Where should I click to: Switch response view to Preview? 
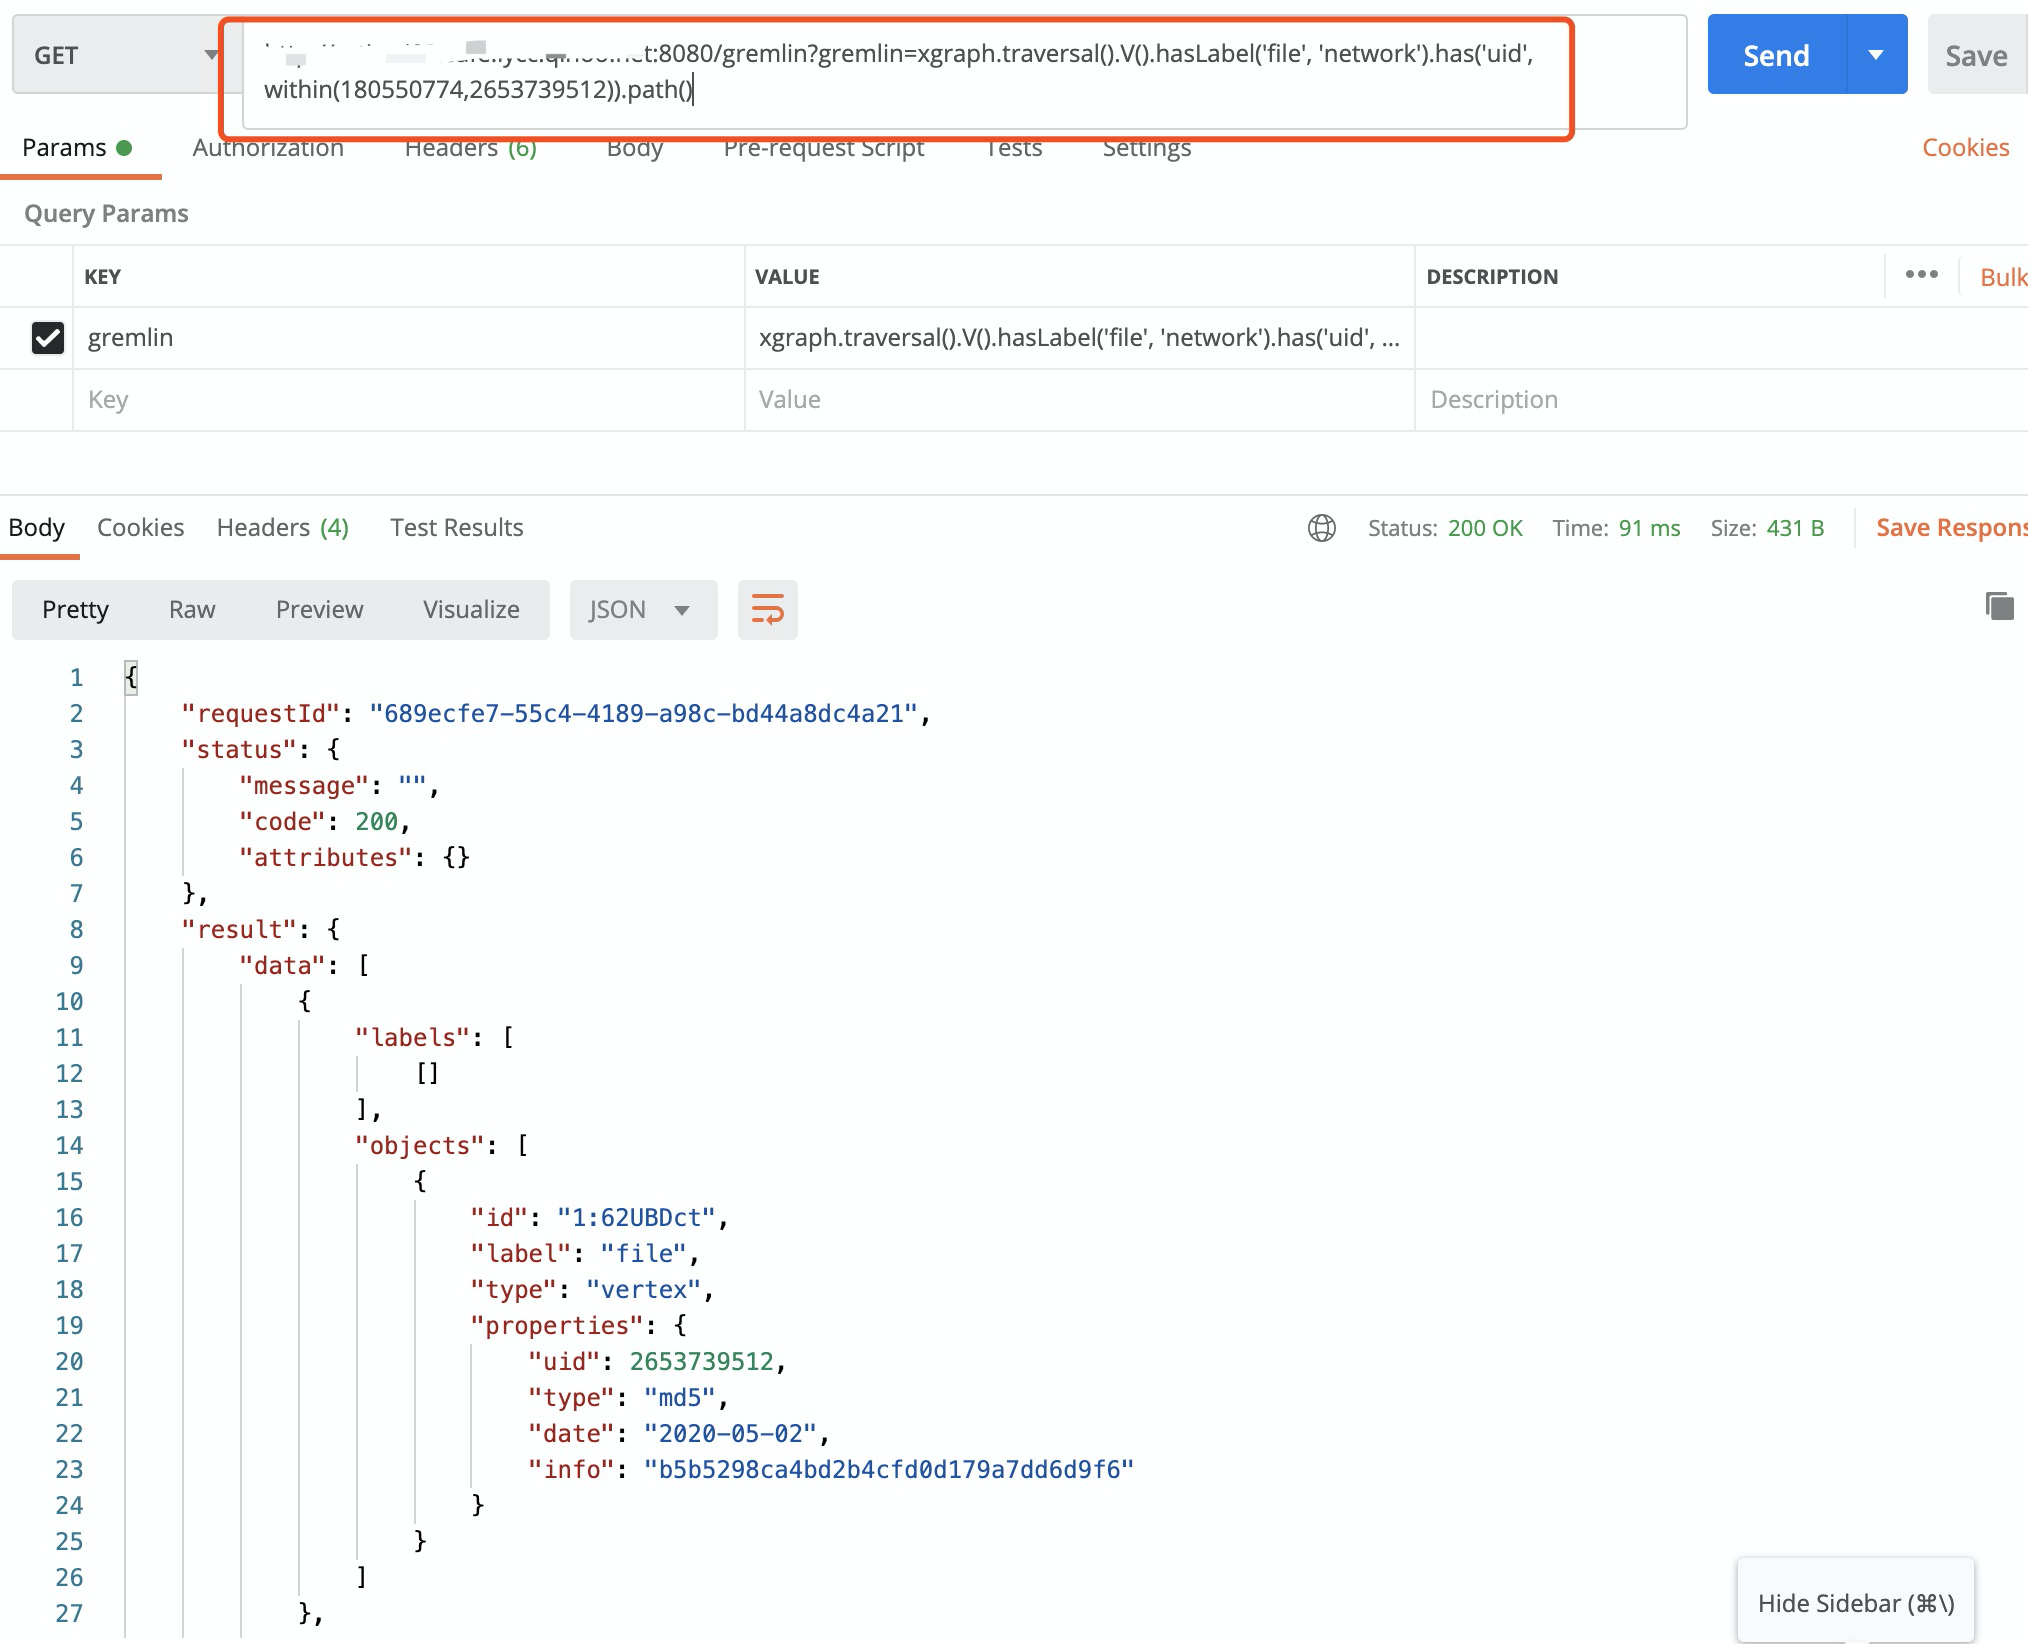[x=318, y=609]
